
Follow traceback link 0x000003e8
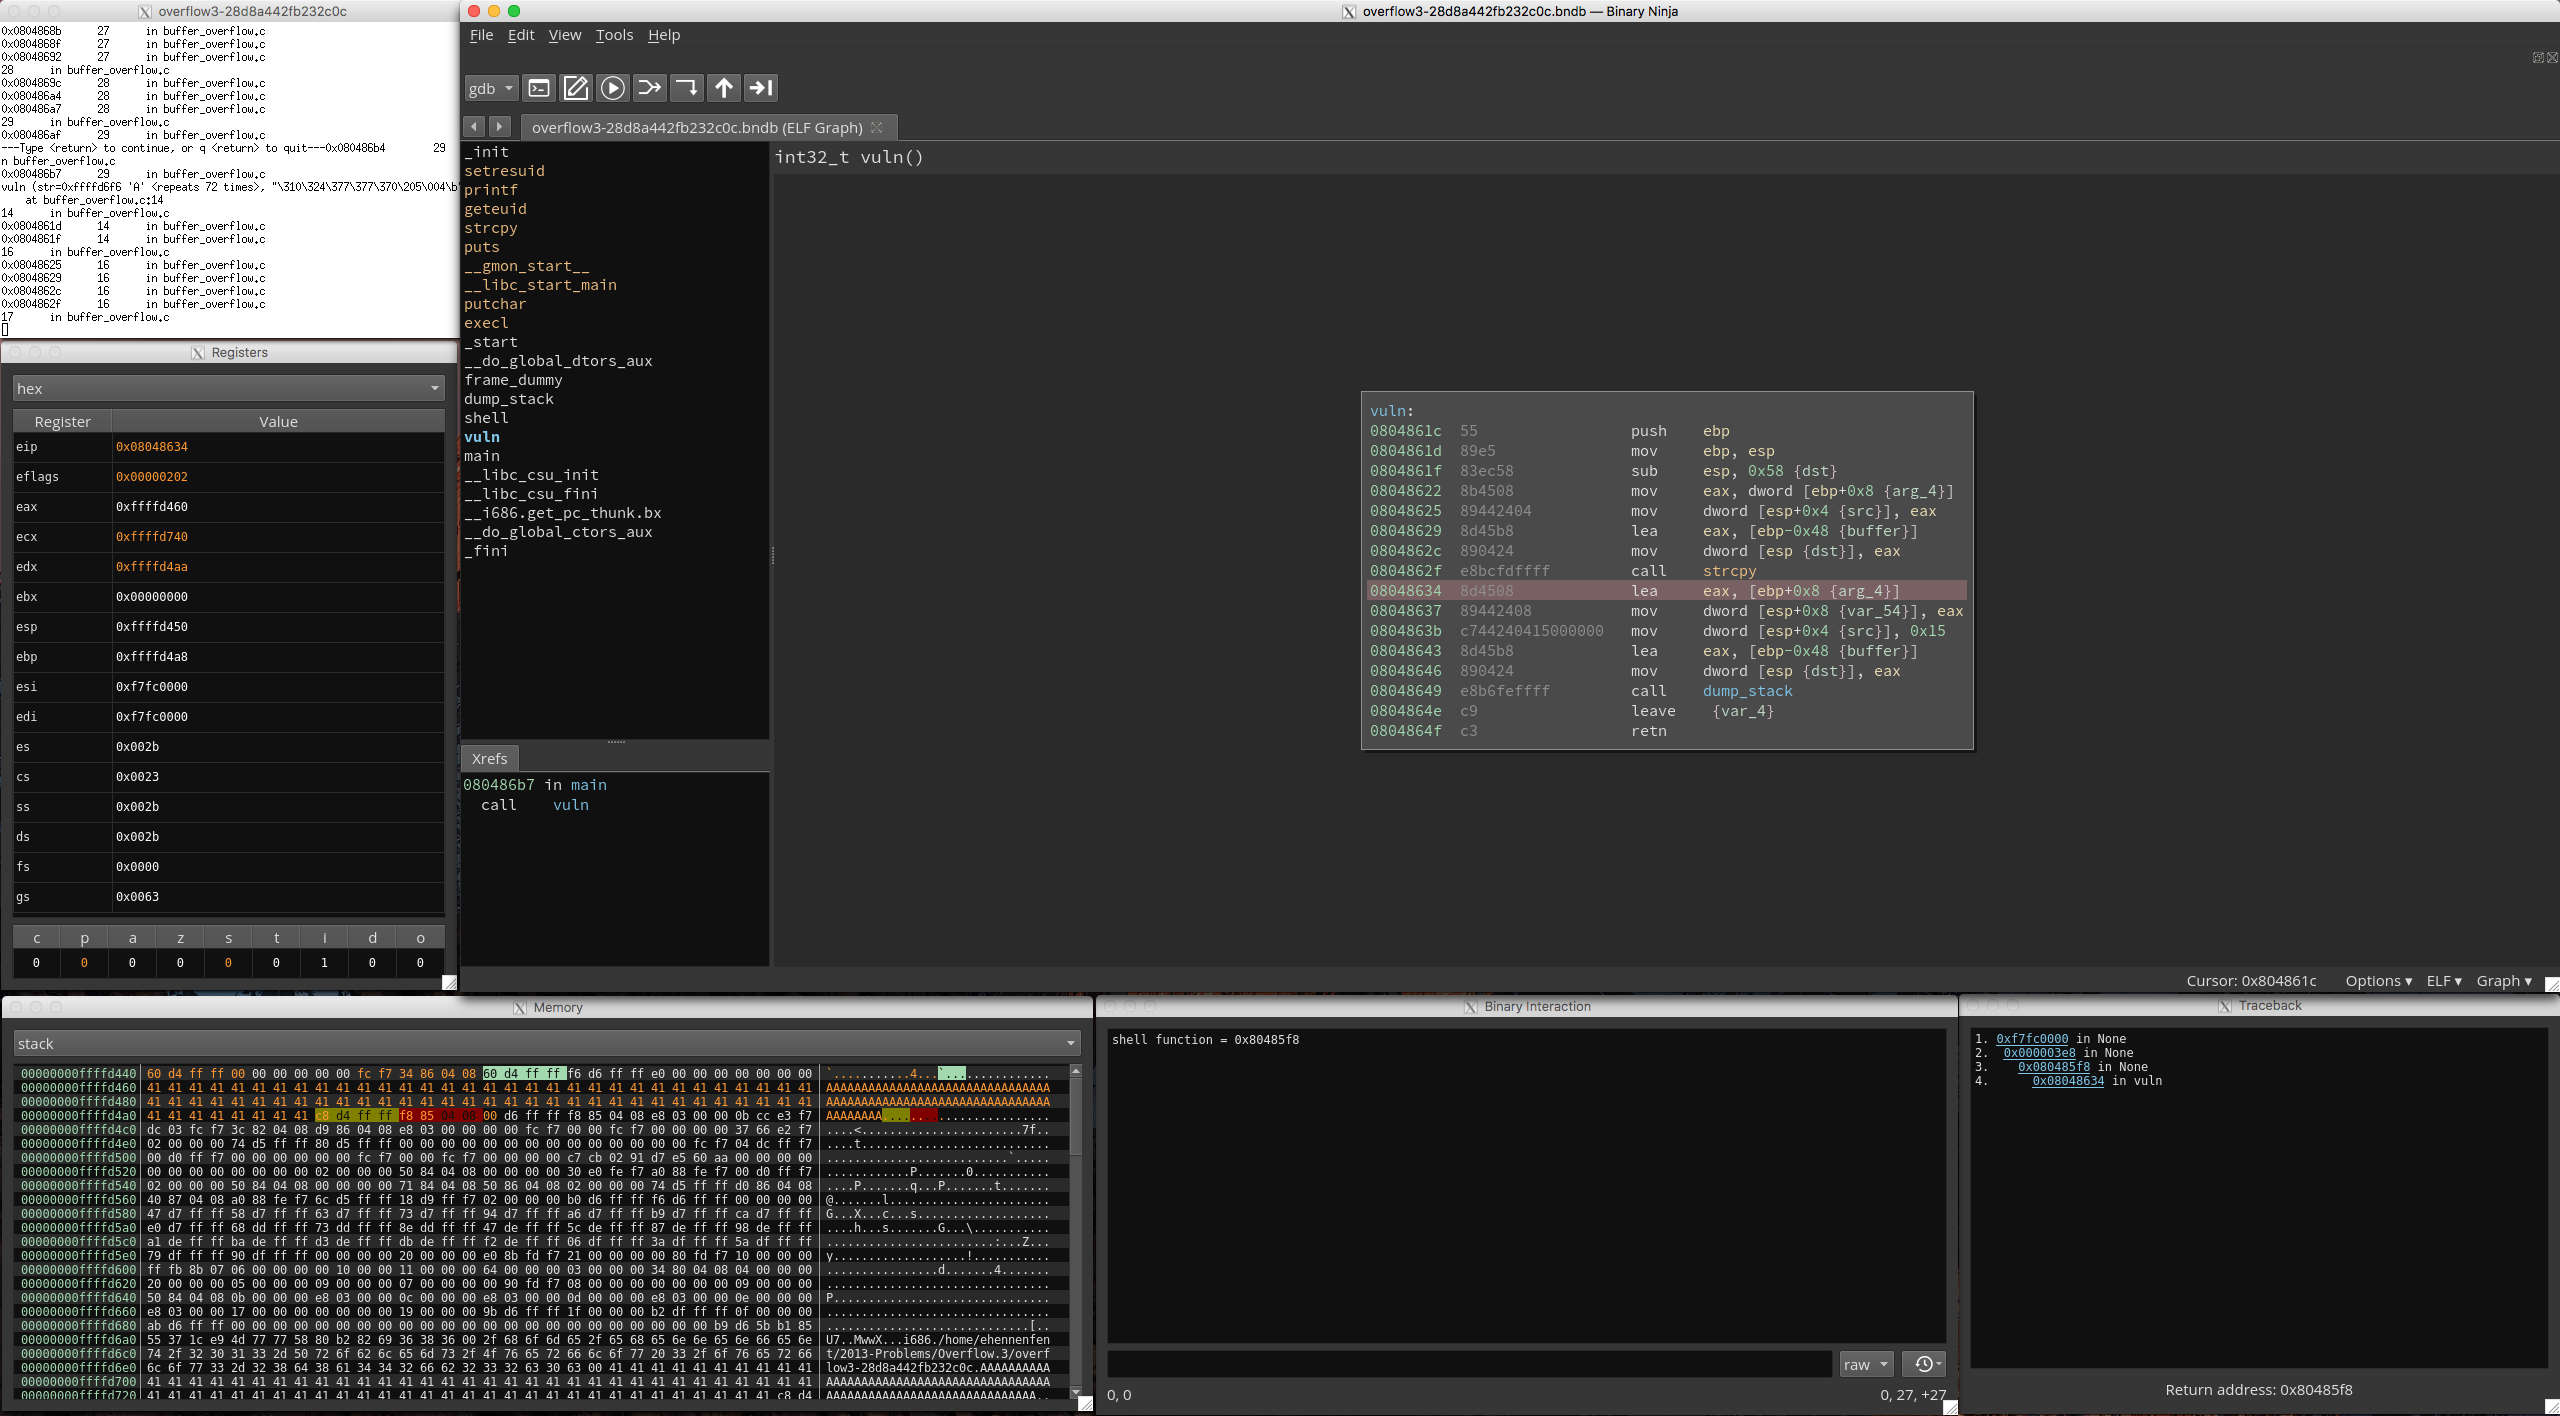[x=2039, y=1053]
